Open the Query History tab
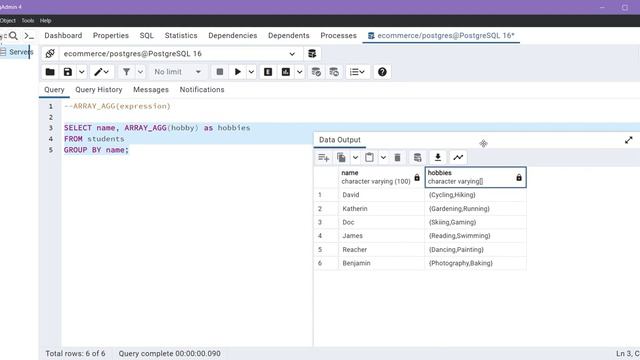 [x=98, y=89]
